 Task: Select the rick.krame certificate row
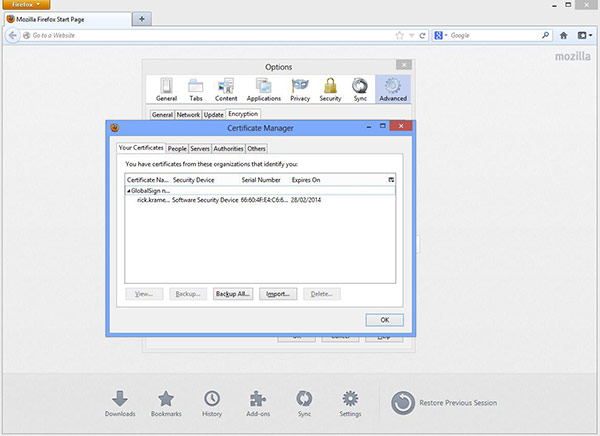(x=260, y=200)
